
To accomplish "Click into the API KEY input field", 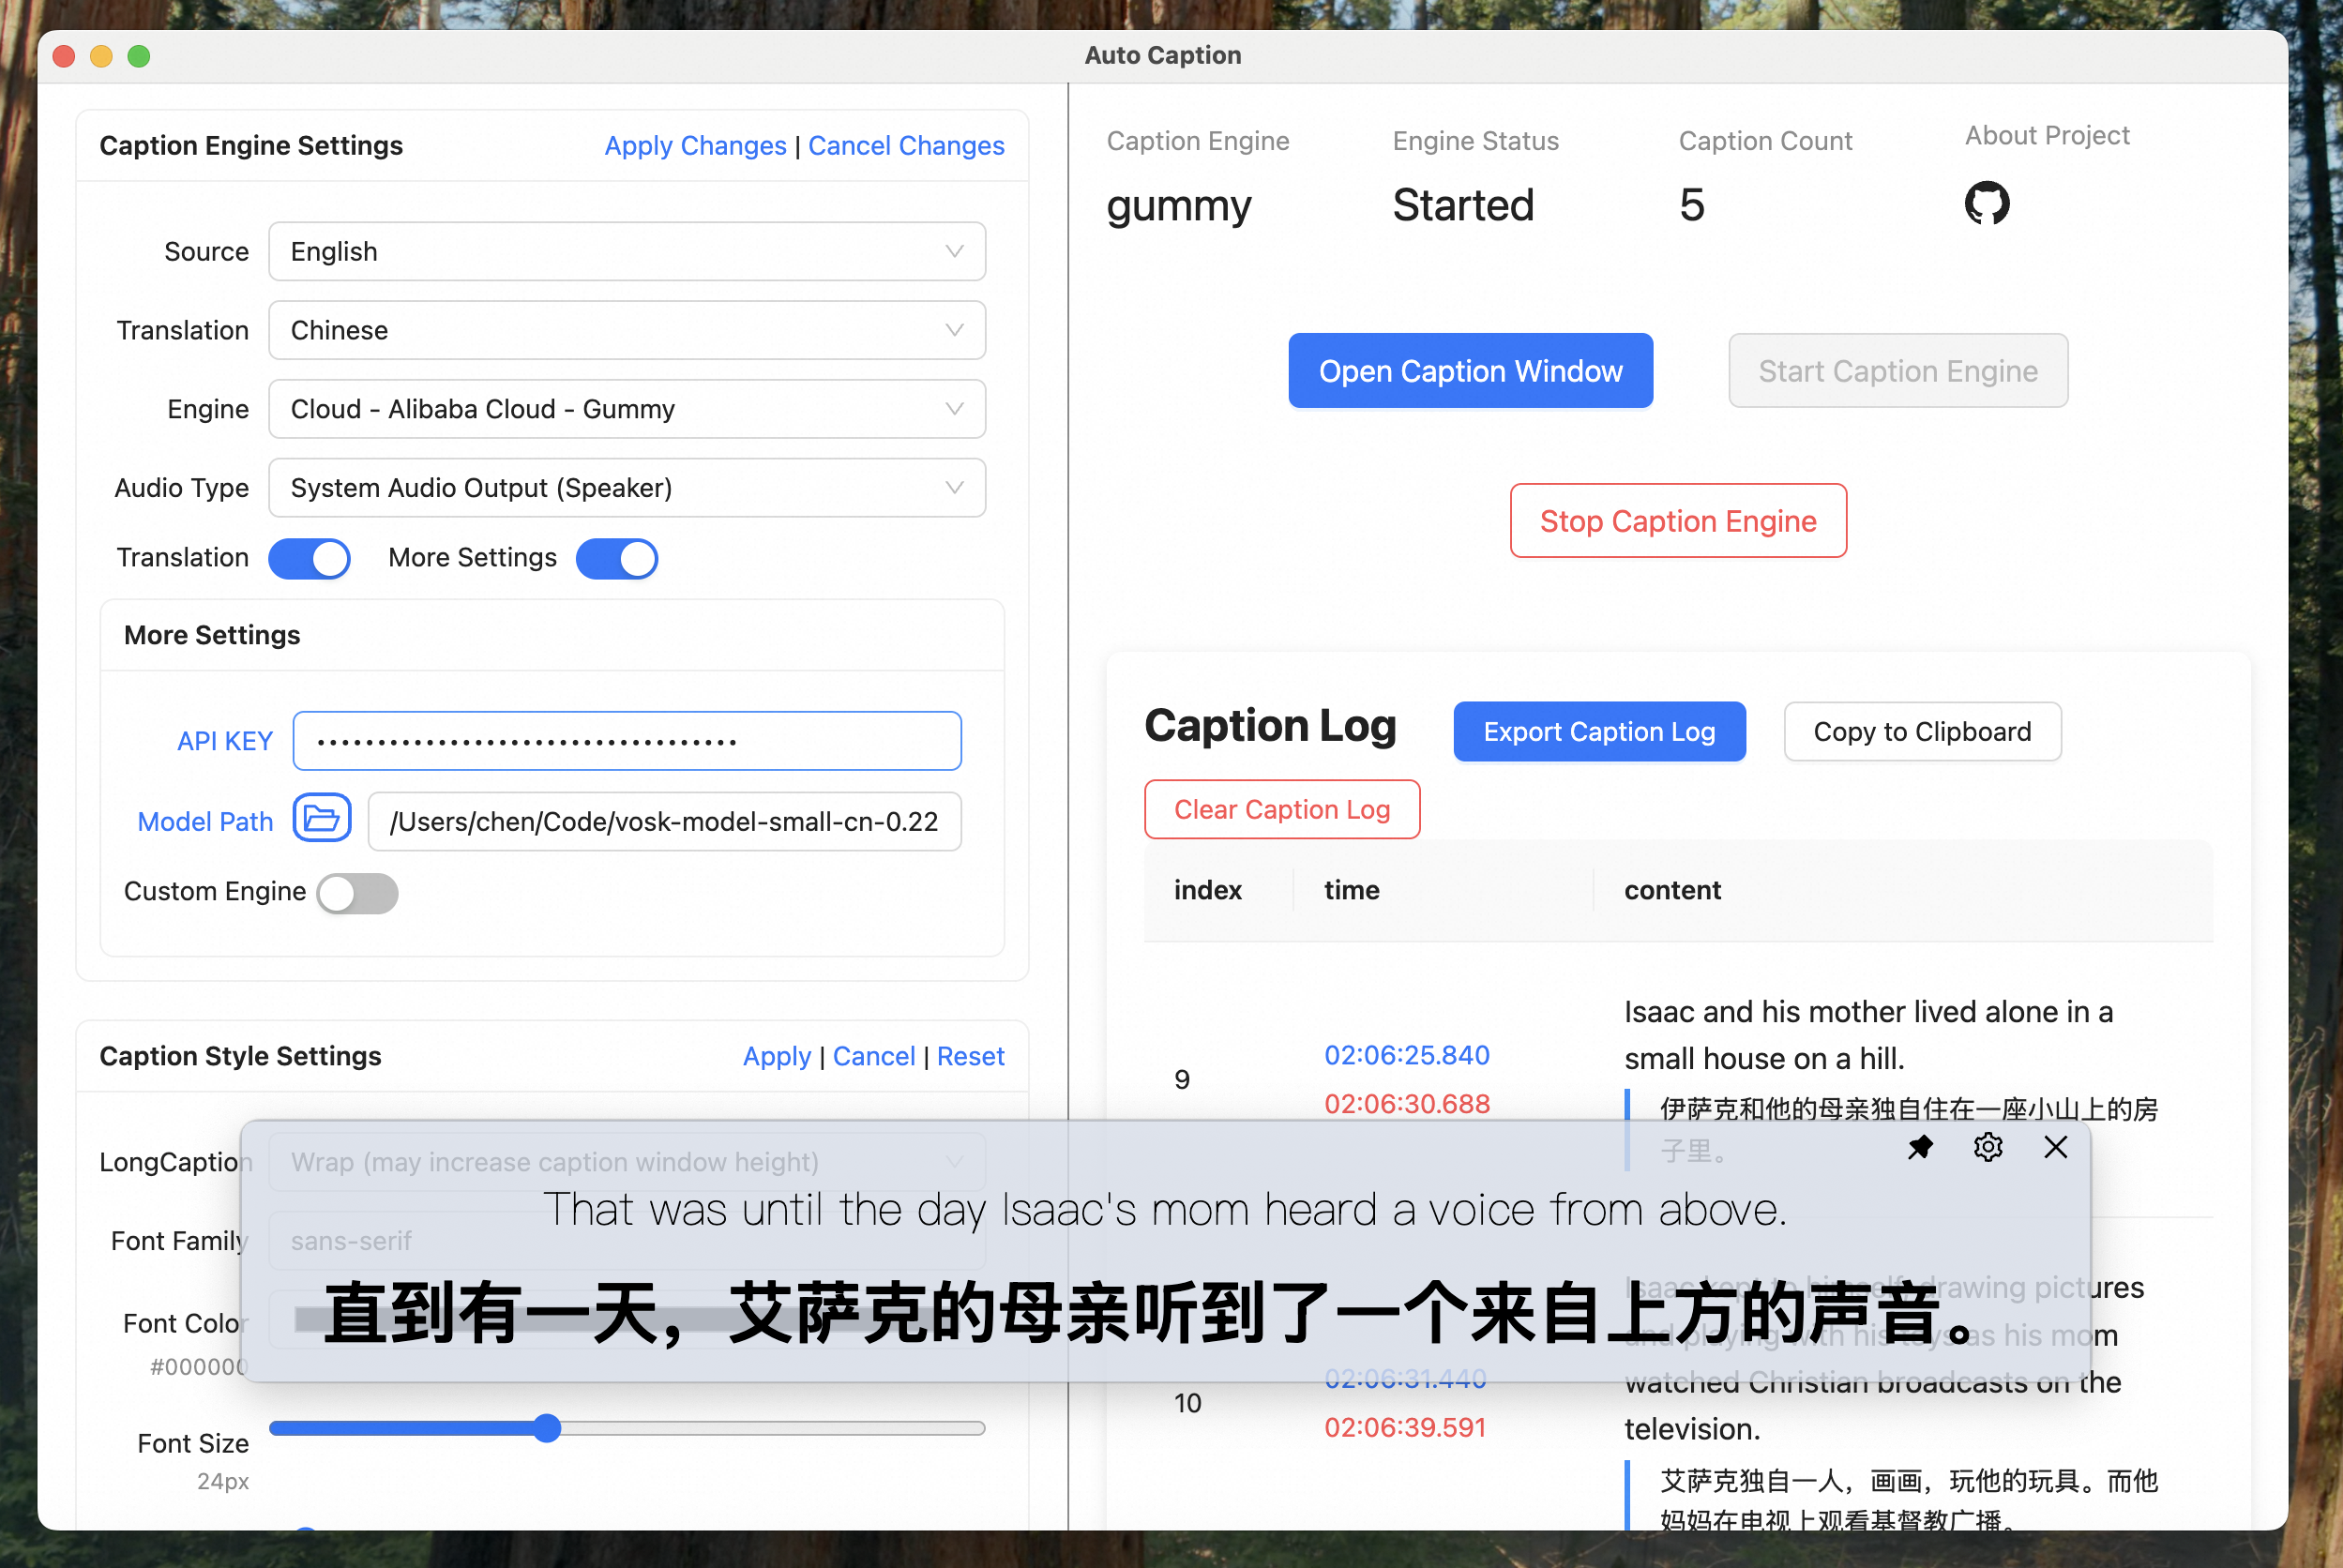I will pos(626,741).
